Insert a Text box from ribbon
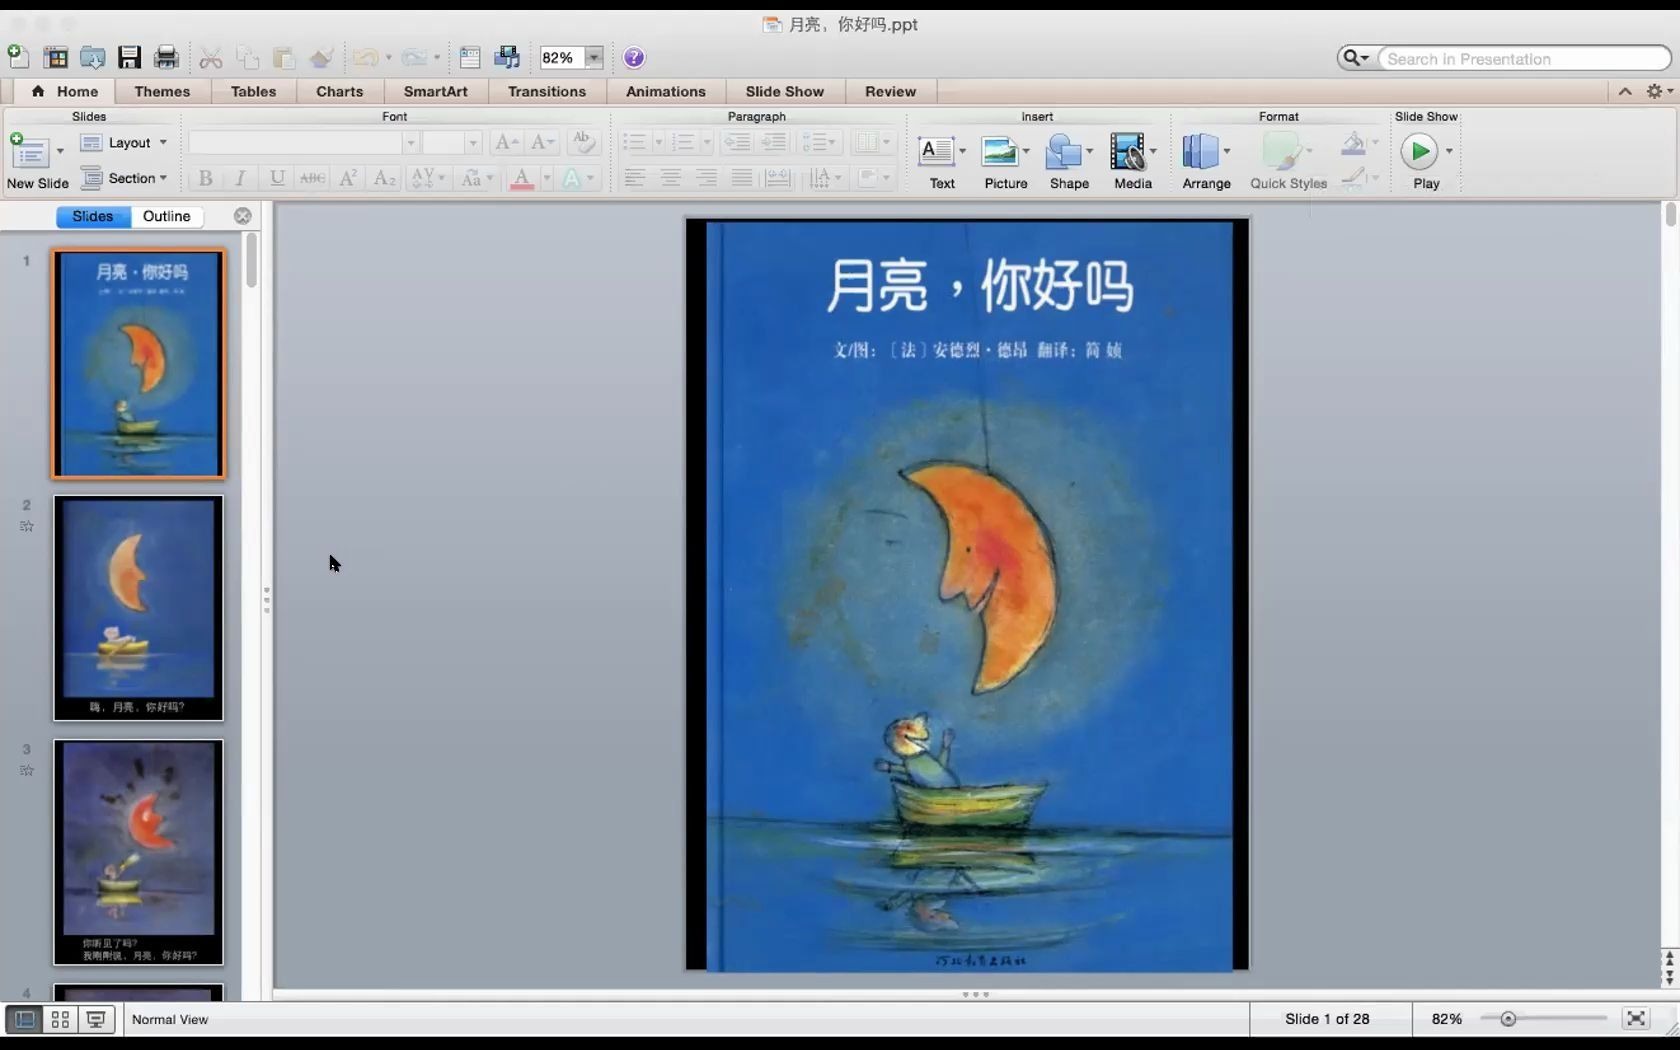Screen dimensions: 1680x1050 pos(936,151)
